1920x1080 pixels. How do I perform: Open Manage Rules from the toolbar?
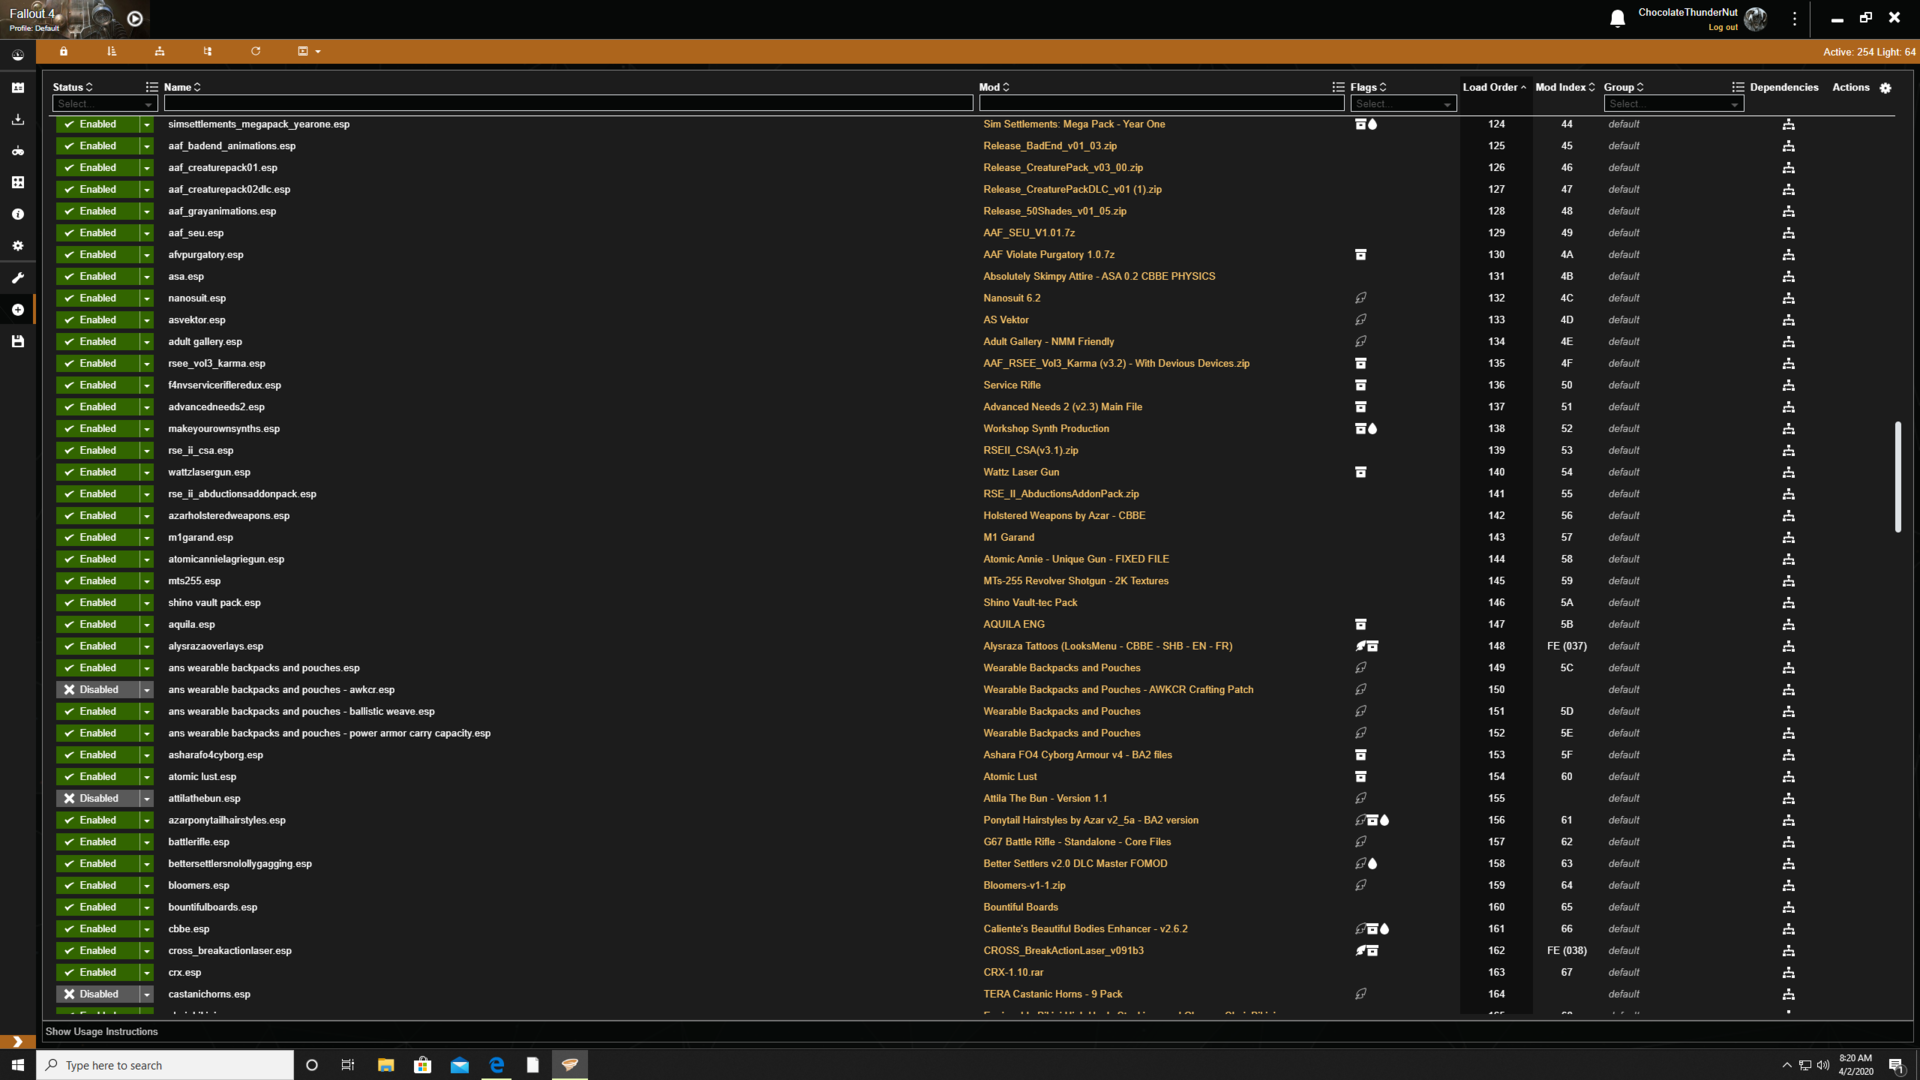(x=159, y=51)
